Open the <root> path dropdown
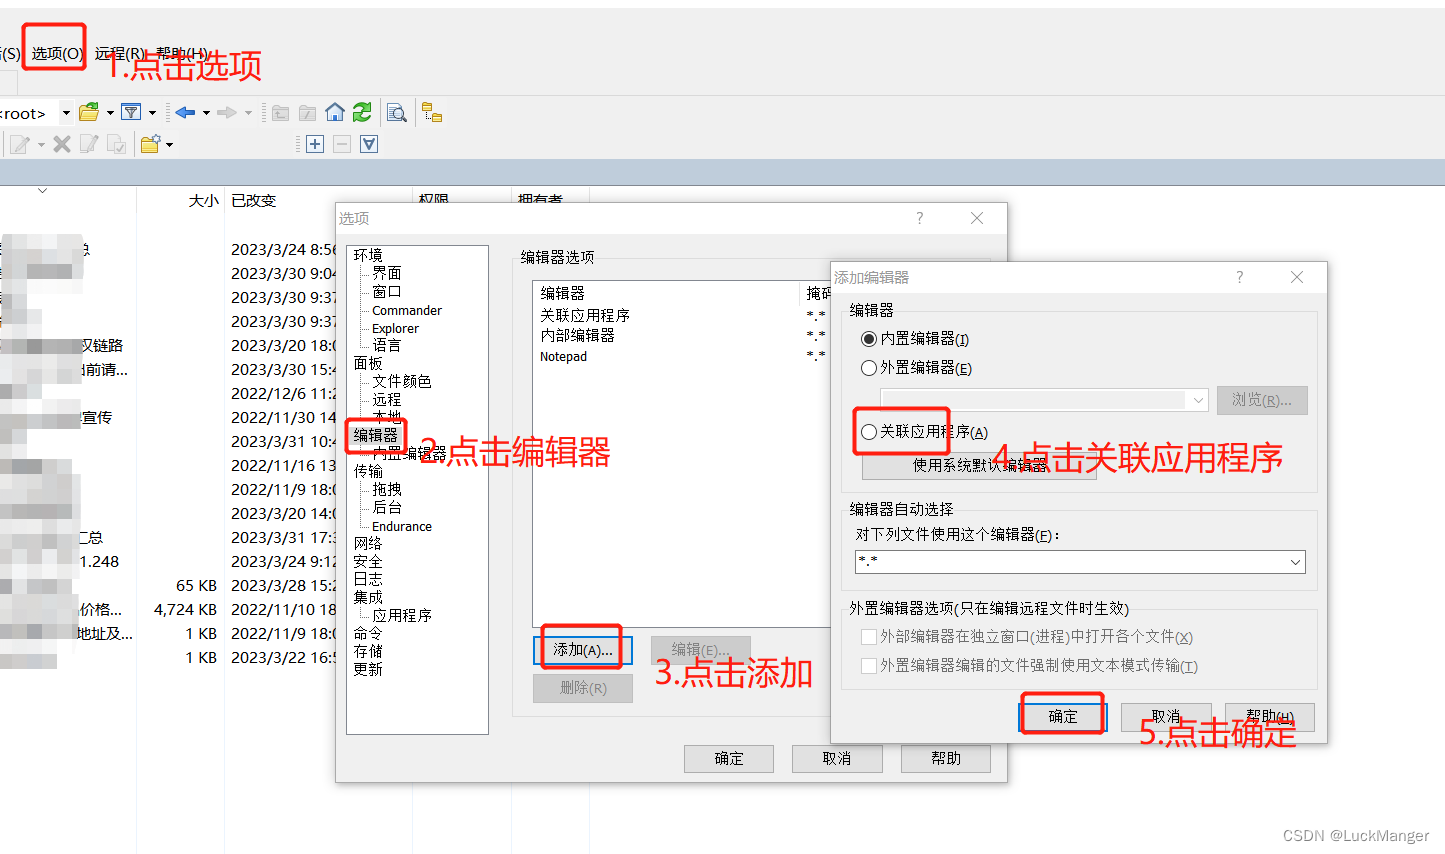The height and width of the screenshot is (854, 1445). (x=66, y=113)
